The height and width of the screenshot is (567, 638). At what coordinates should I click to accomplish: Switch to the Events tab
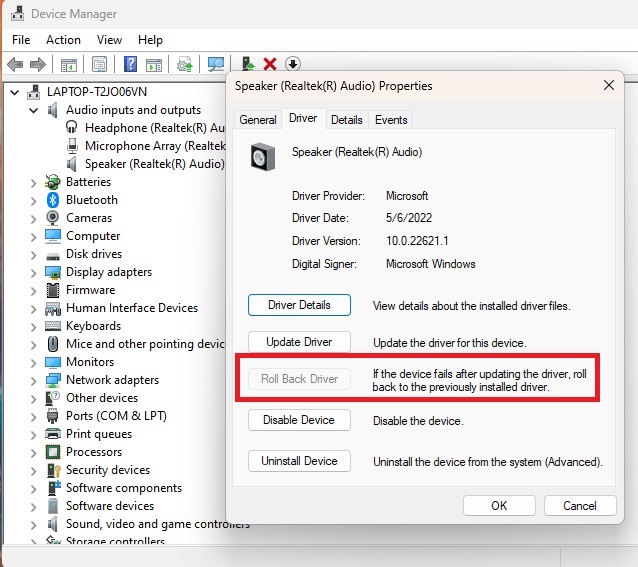coord(391,120)
